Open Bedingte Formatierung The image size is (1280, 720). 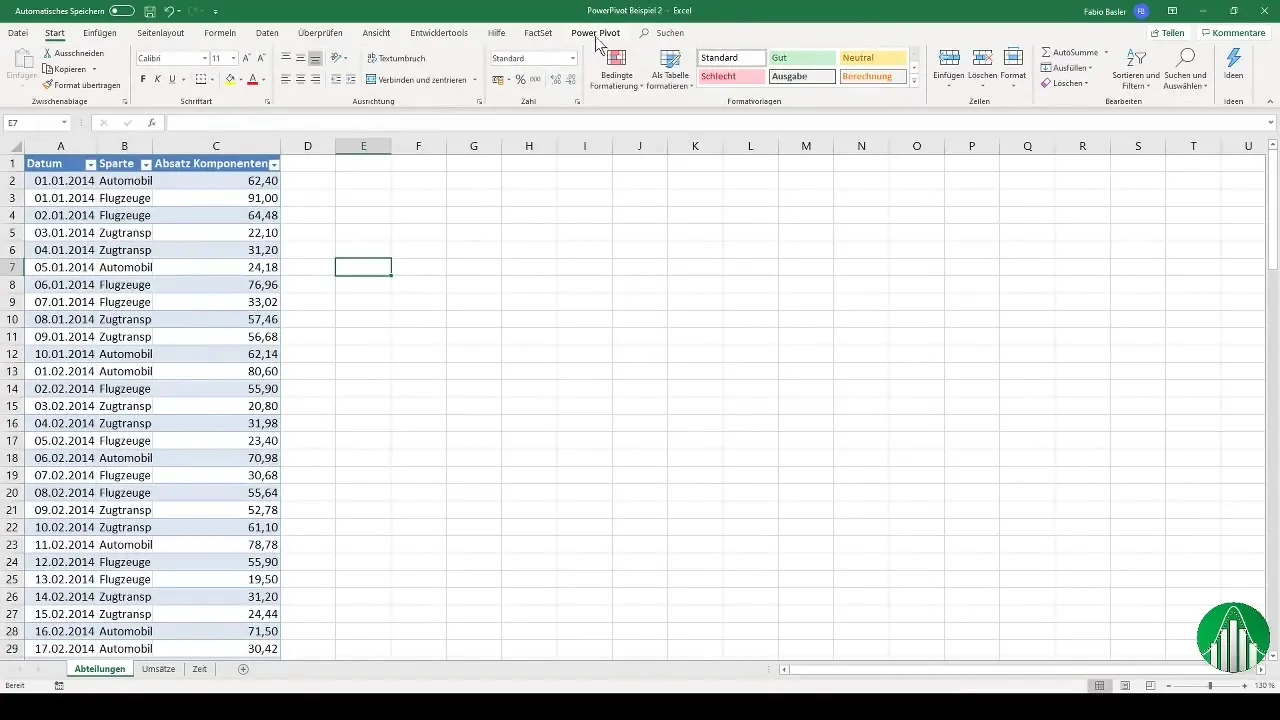(616, 70)
